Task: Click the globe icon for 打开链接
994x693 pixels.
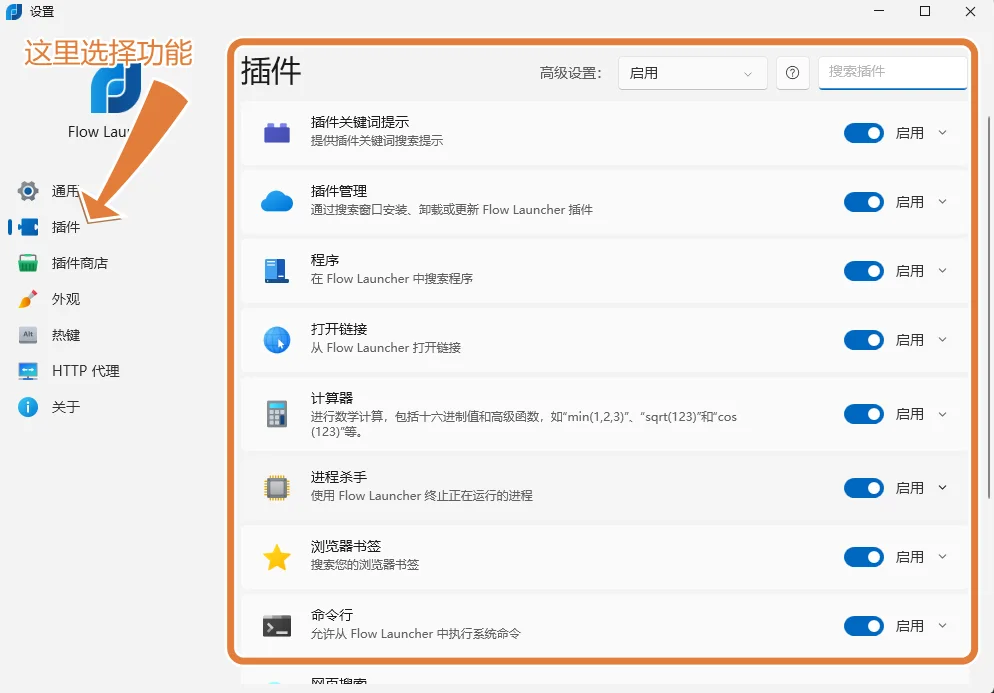Action: coord(277,340)
